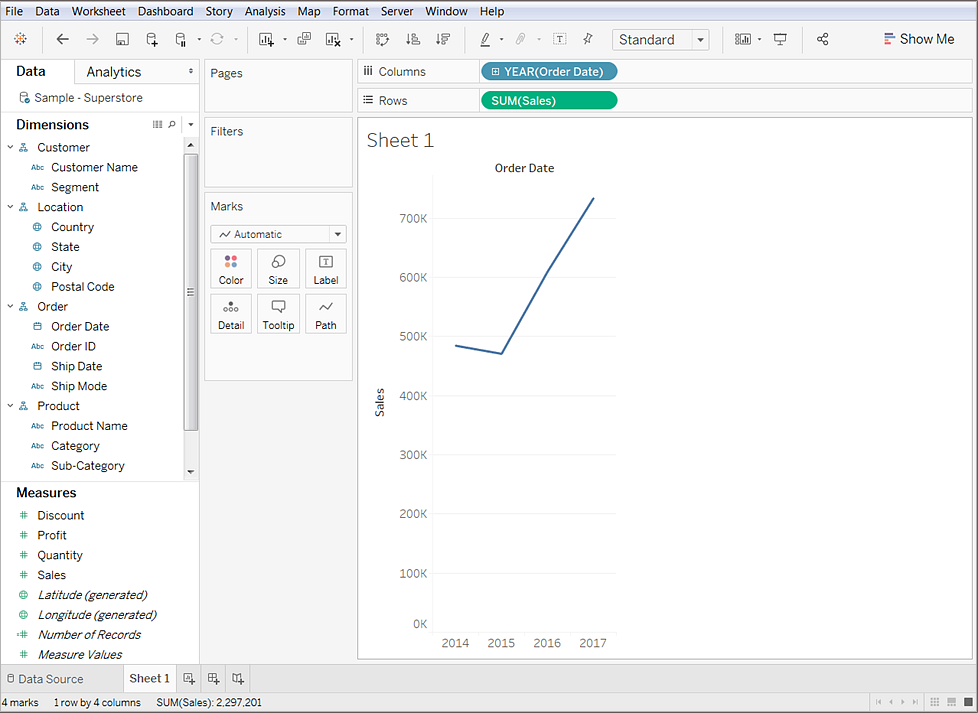Click the Color button in Marks card
The image size is (978, 713).
click(231, 269)
